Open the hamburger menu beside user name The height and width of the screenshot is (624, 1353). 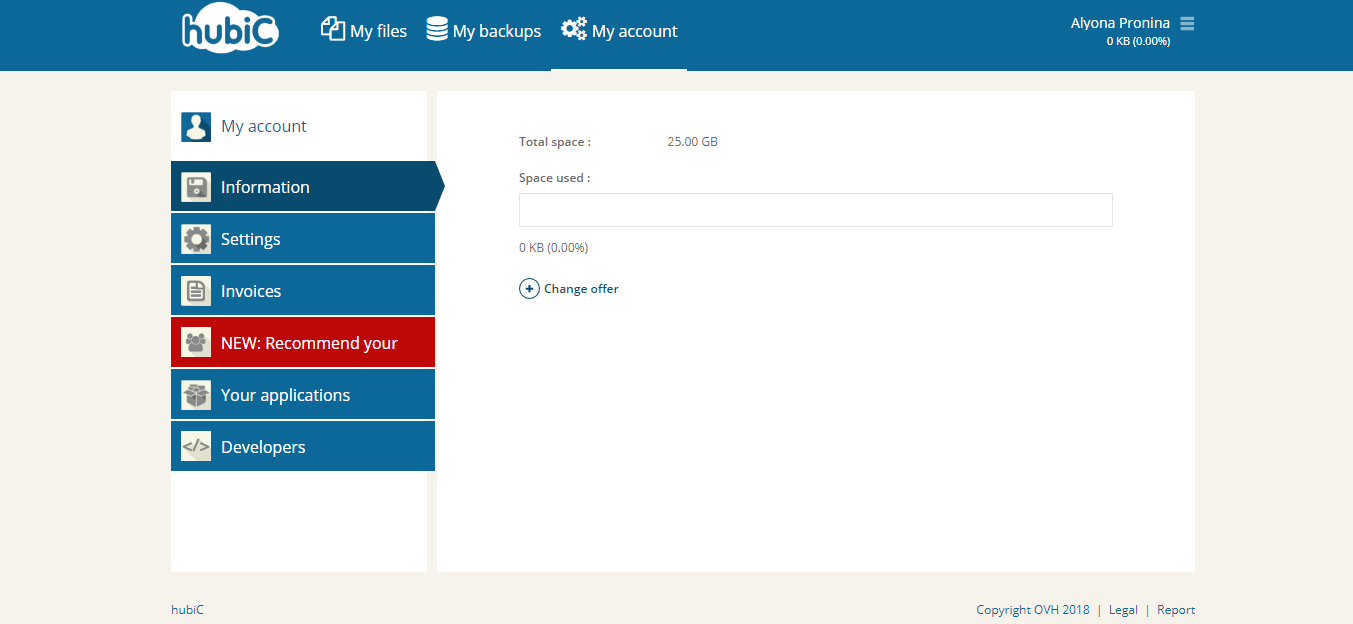pos(1187,23)
